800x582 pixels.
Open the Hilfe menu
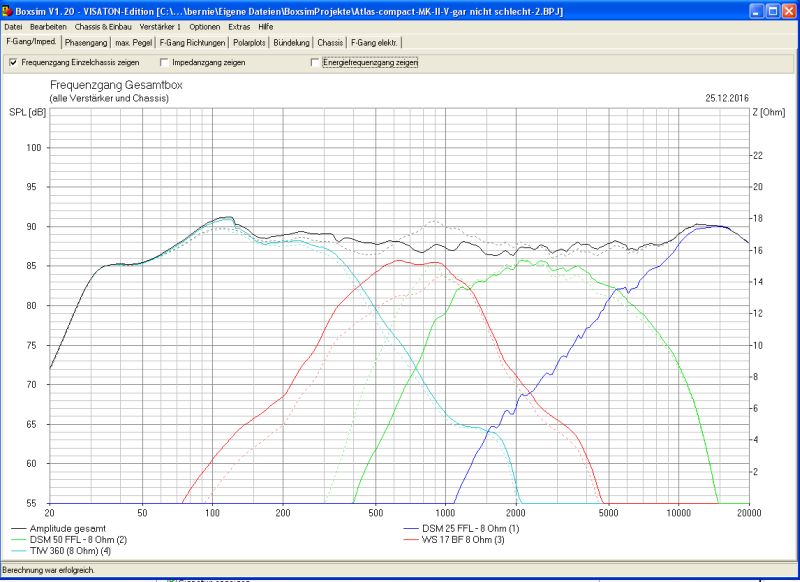pos(266,26)
